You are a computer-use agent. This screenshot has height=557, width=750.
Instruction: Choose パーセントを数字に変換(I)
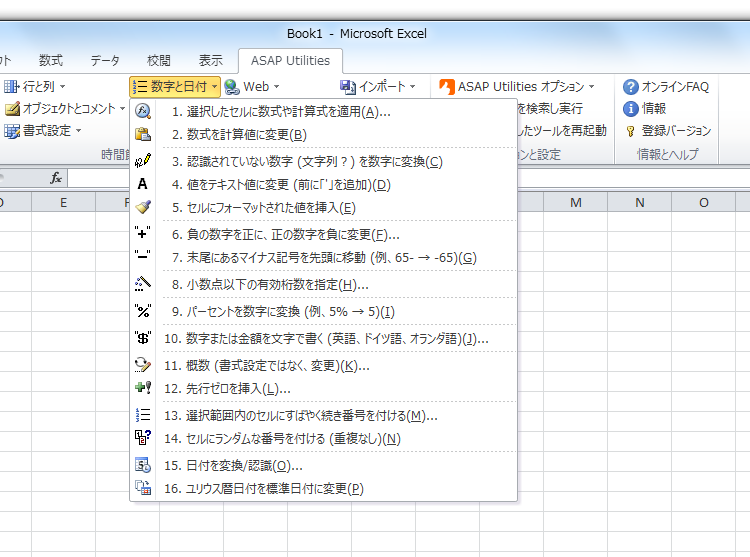click(323, 312)
